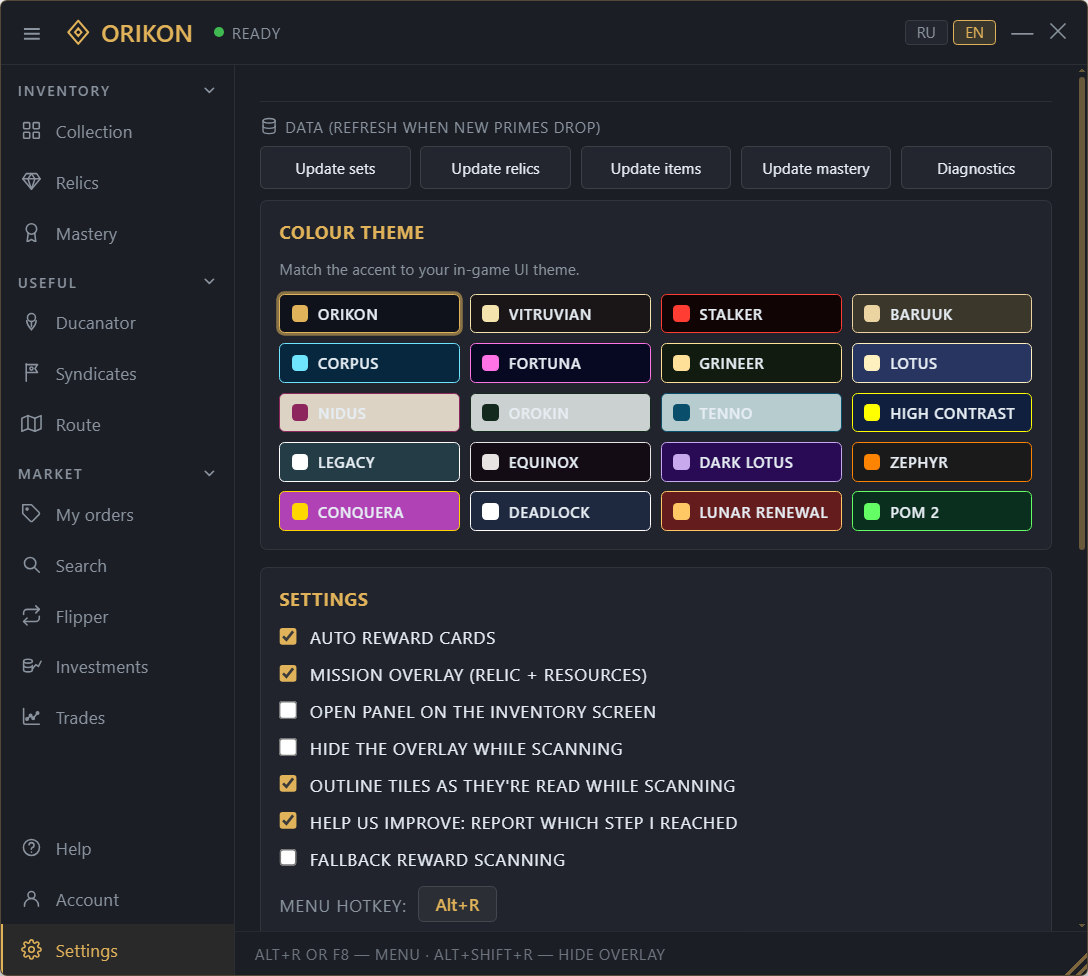The width and height of the screenshot is (1088, 976).
Task: Select the ORIKON colour theme
Action: (x=369, y=314)
